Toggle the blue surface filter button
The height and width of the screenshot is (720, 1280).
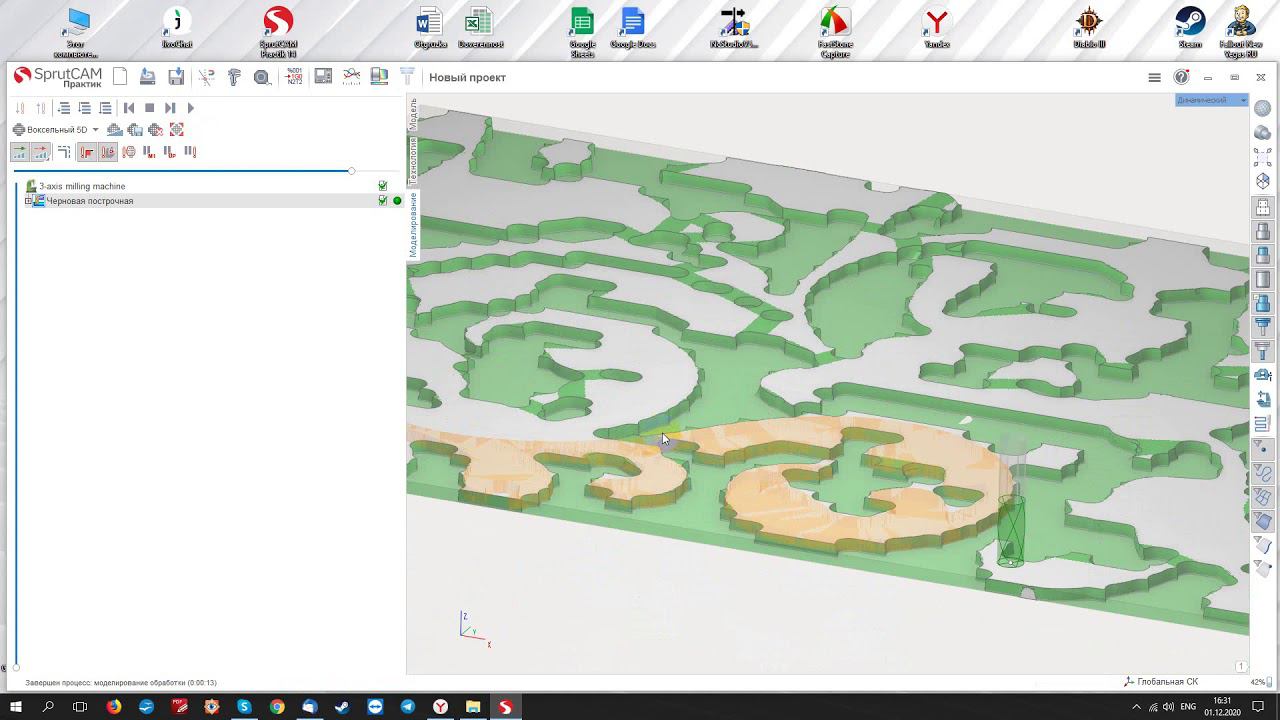coord(1262,521)
